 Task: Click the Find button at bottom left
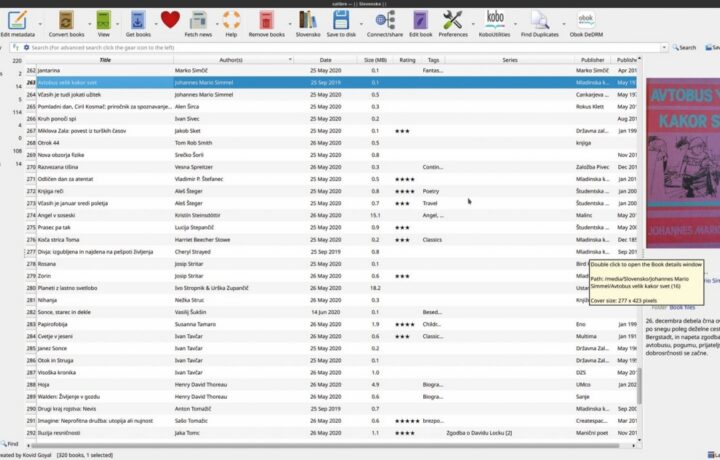tap(10, 444)
